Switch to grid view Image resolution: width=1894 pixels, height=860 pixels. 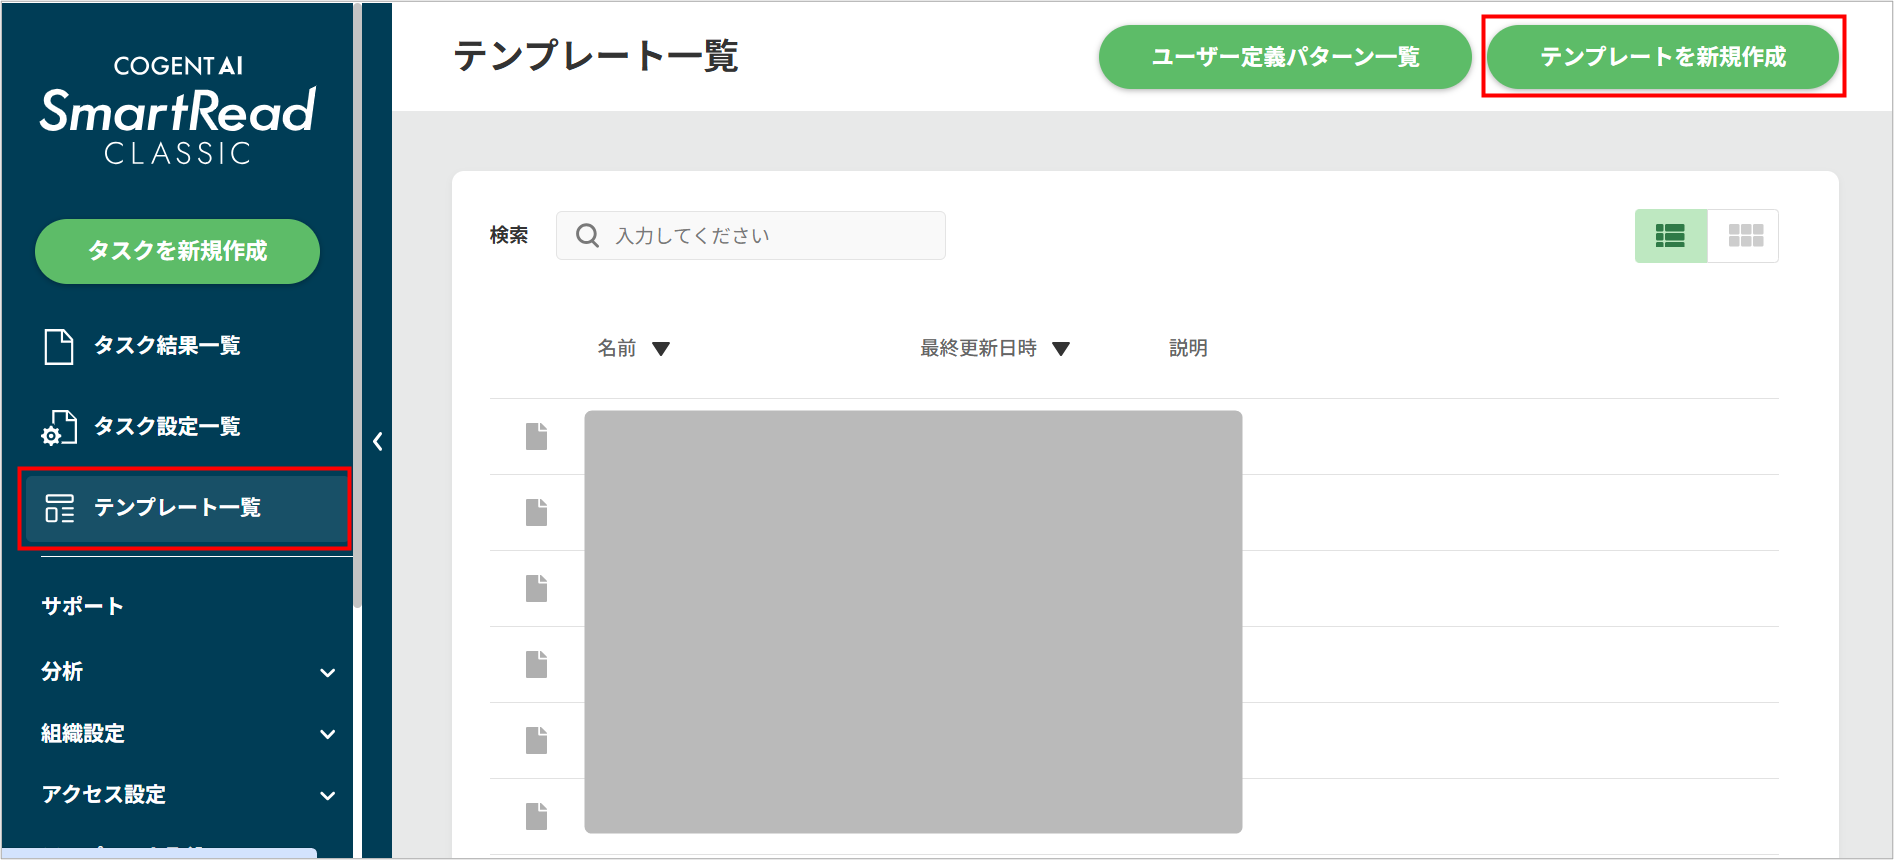[1745, 236]
